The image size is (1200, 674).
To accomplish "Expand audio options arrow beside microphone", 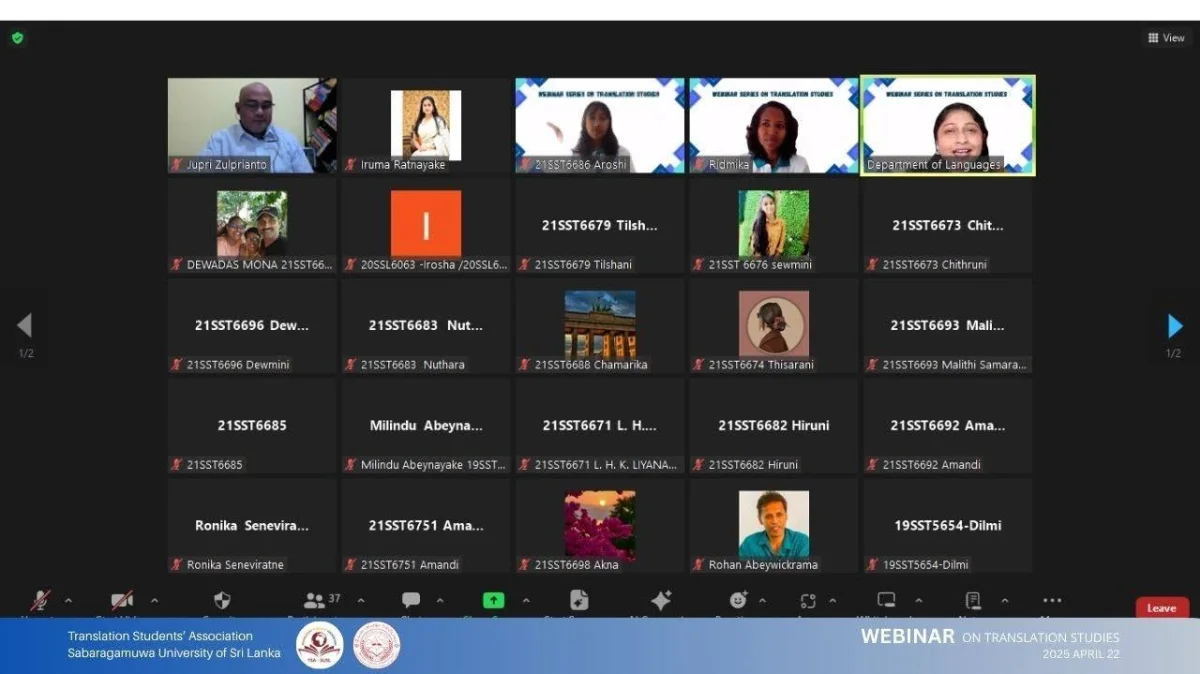I will click(x=68, y=601).
